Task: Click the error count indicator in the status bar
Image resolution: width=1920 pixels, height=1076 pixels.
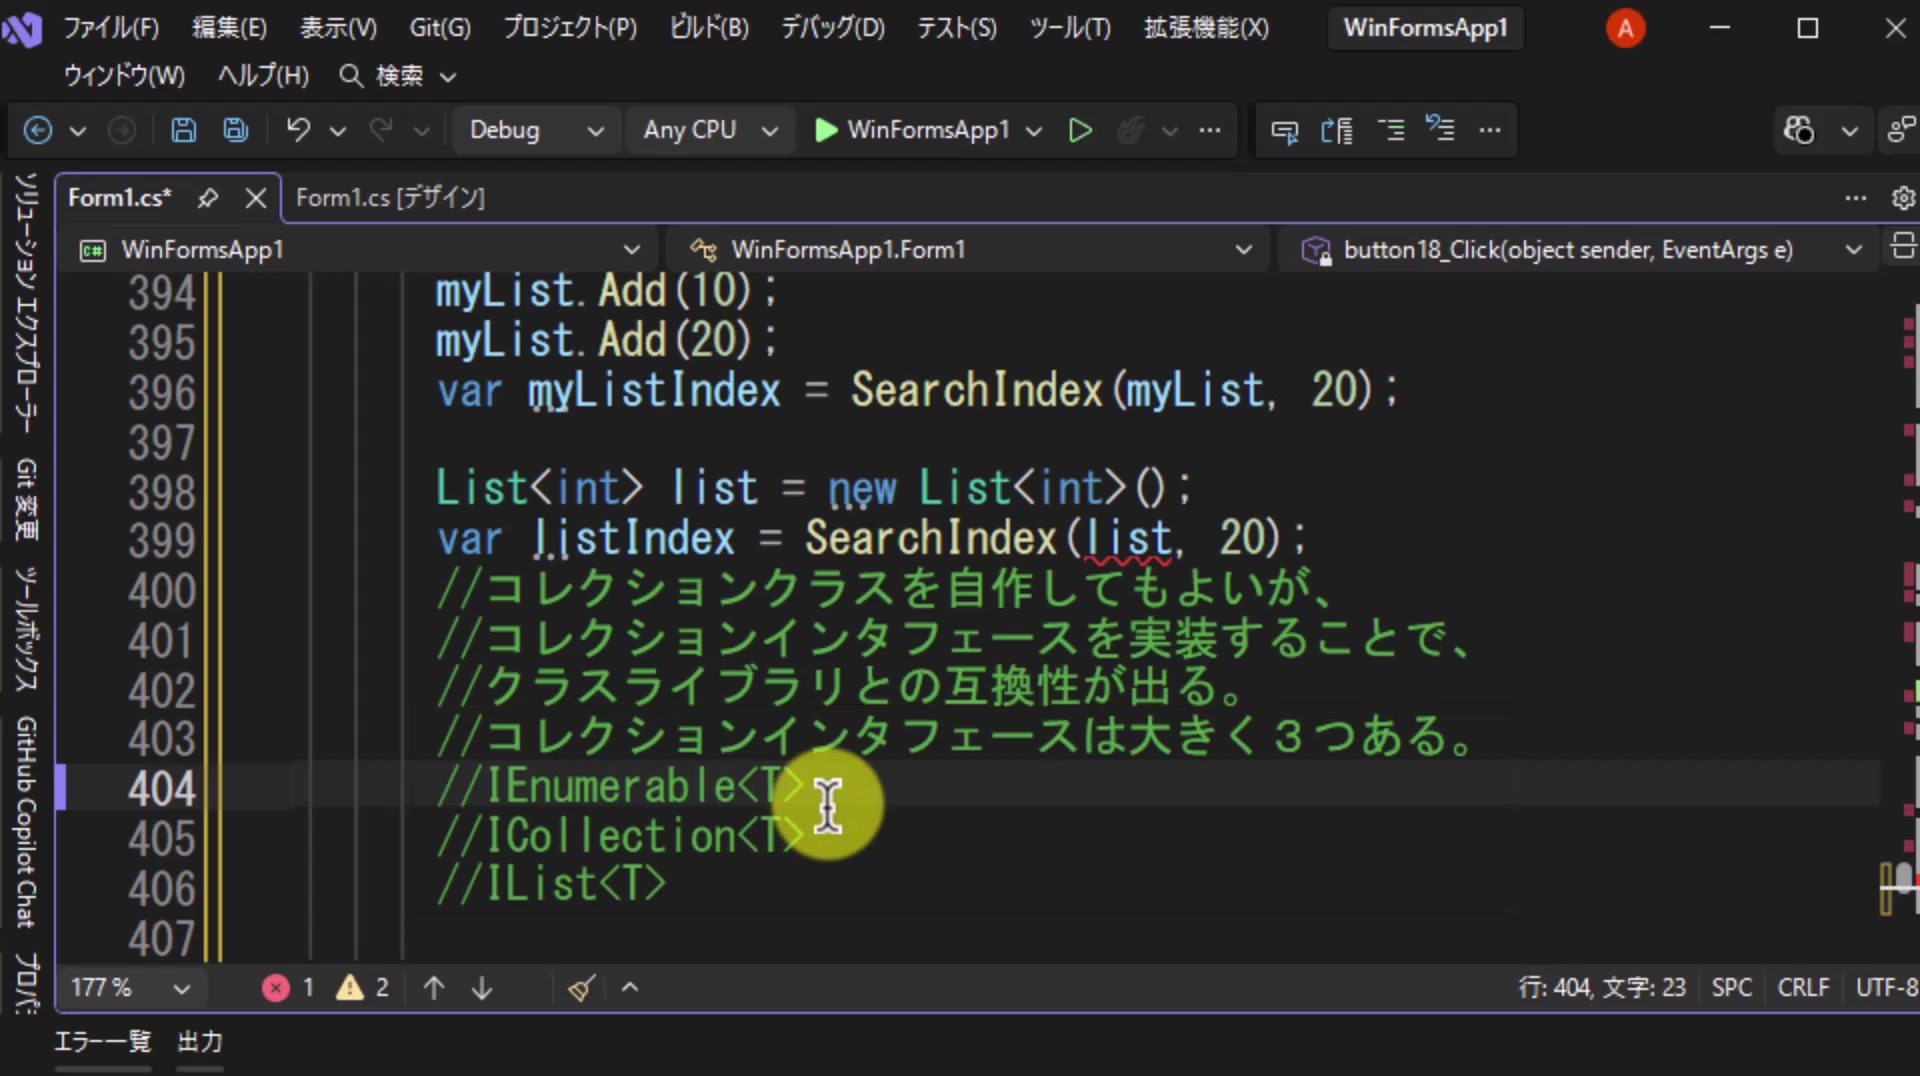Action: [x=289, y=988]
